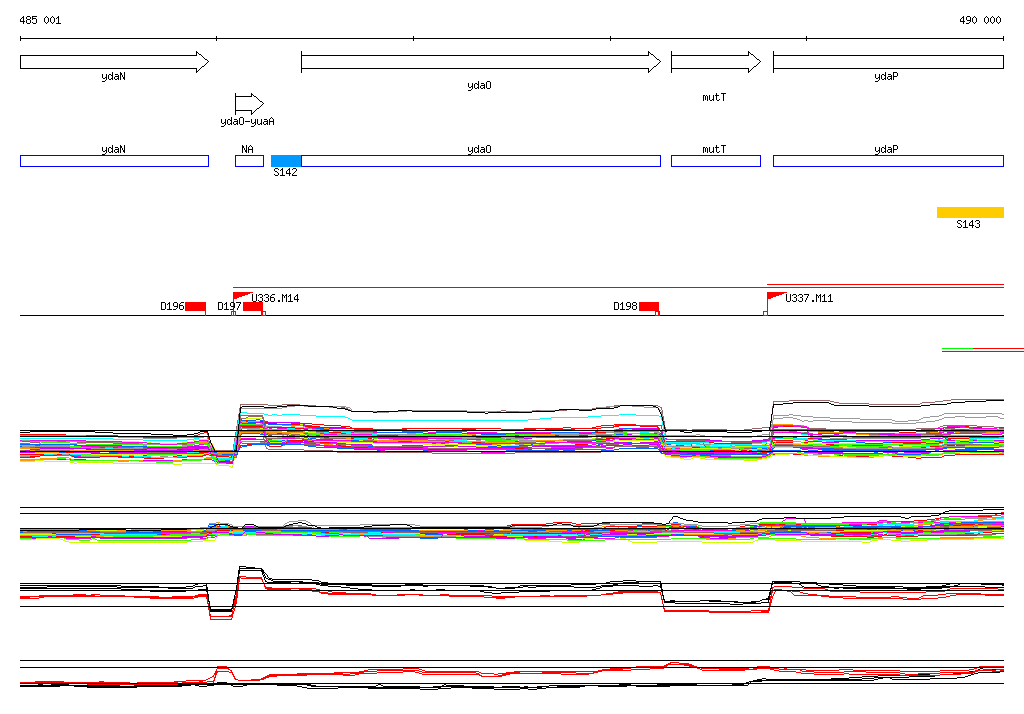This screenshot has height=714, width=1024.
Task: Select the small ydaO-yuaA arrow
Action: pos(248,103)
